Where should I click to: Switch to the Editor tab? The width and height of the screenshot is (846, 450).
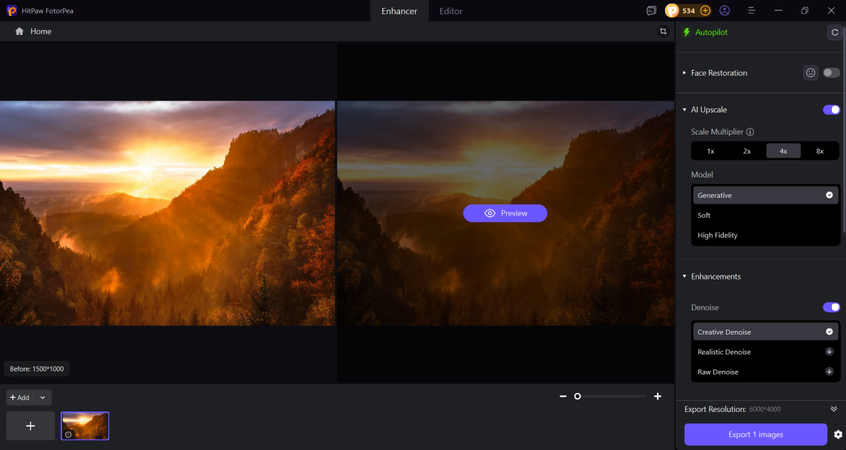pyautogui.click(x=451, y=11)
